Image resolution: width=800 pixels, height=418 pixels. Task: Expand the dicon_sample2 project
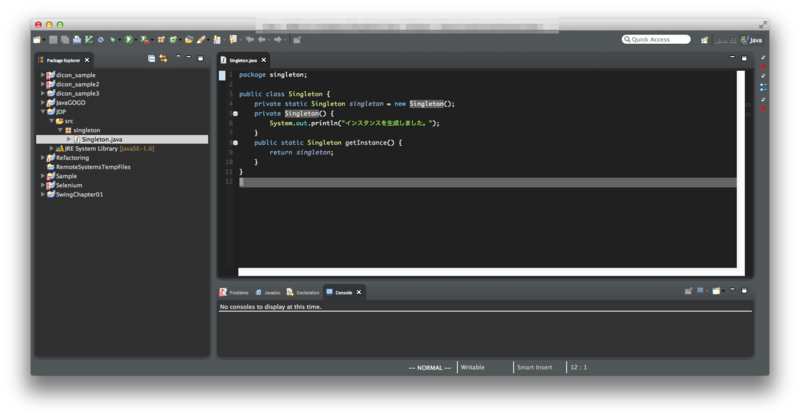[x=43, y=84]
